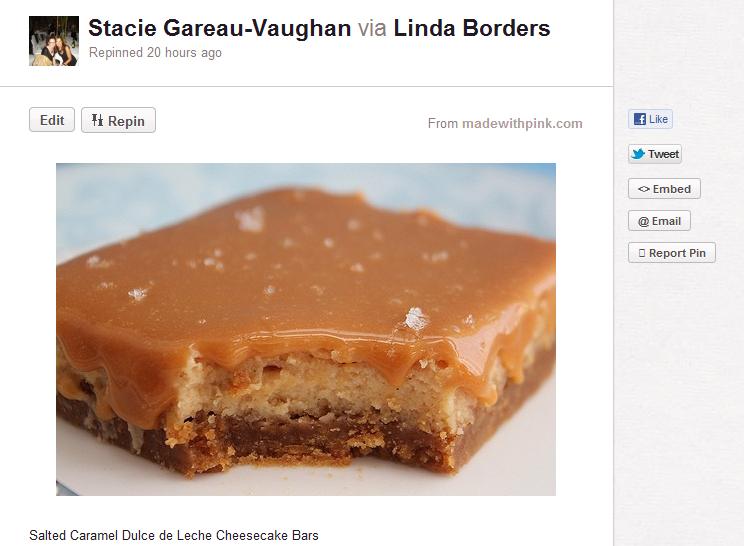This screenshot has height=546, width=744.
Task: Click the Facebook Like button
Action: [650, 119]
